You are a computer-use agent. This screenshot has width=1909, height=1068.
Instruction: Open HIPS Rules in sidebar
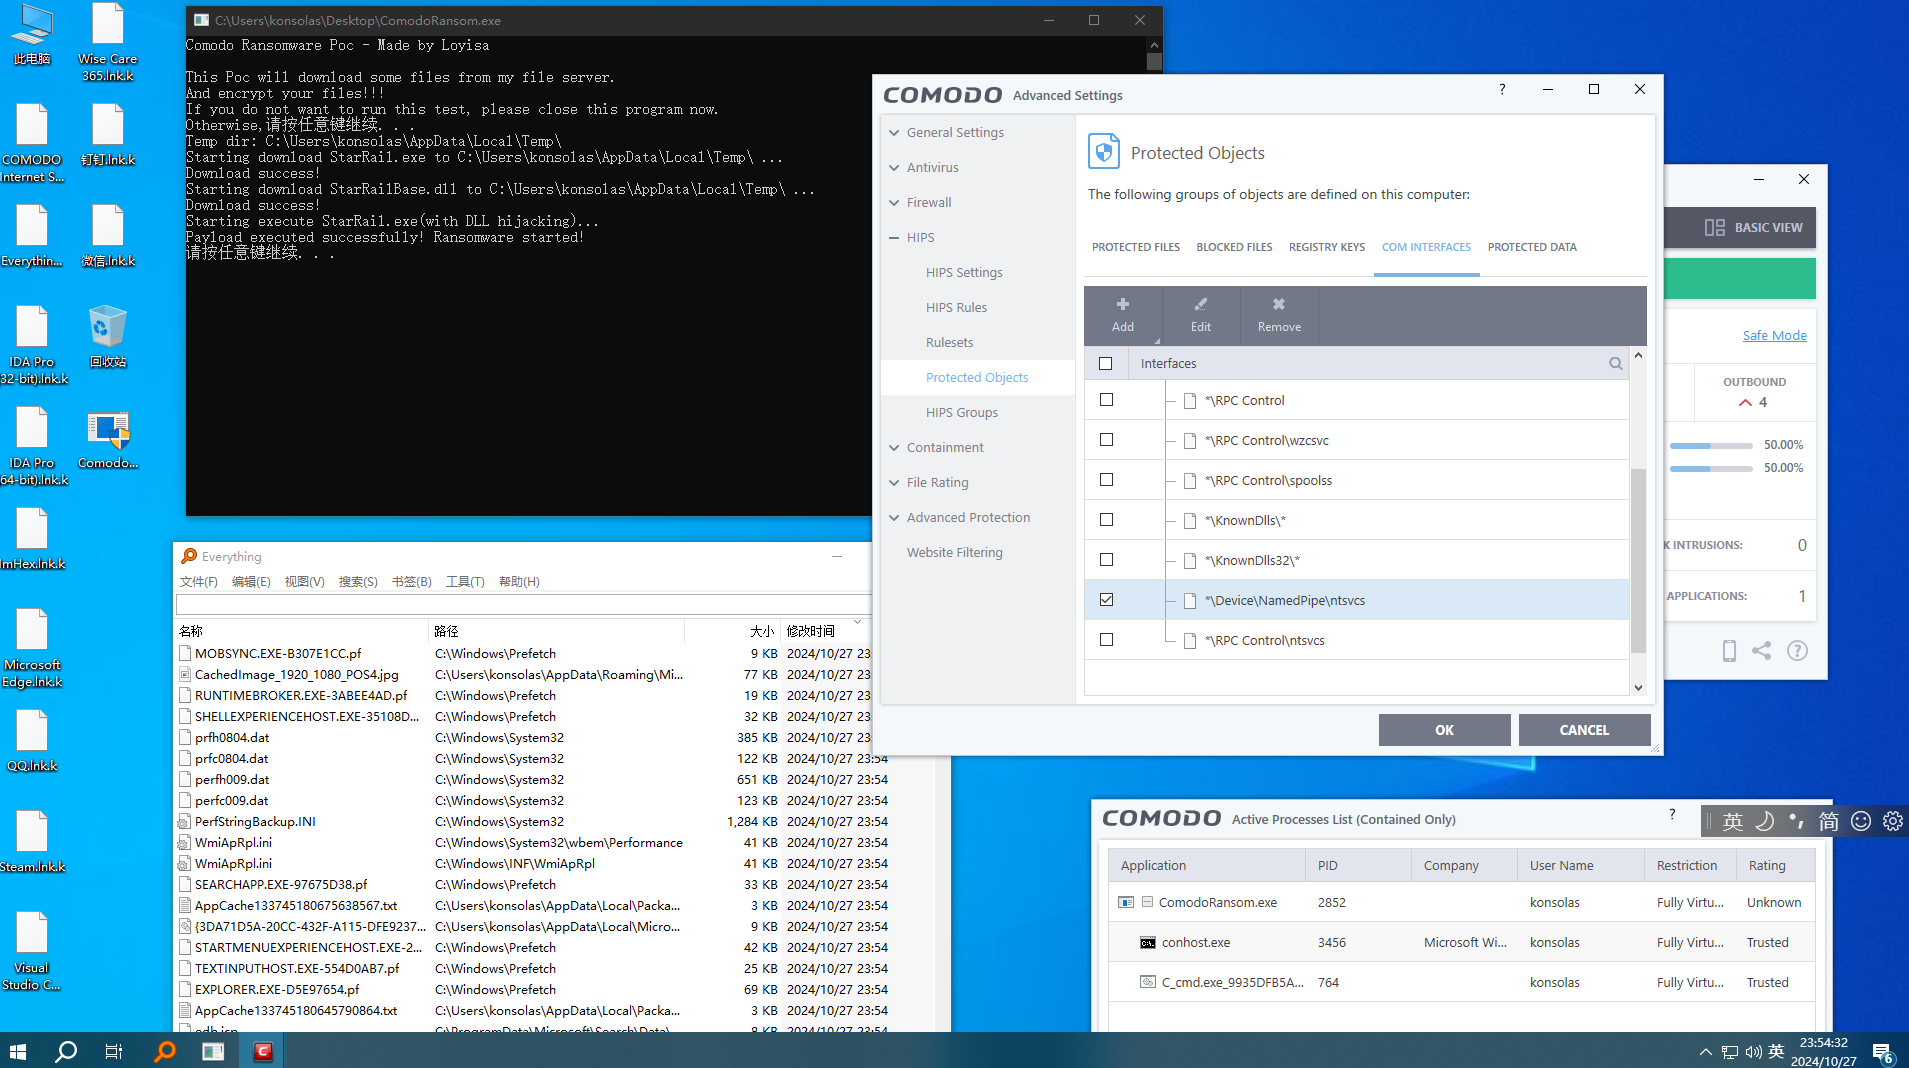point(956,307)
